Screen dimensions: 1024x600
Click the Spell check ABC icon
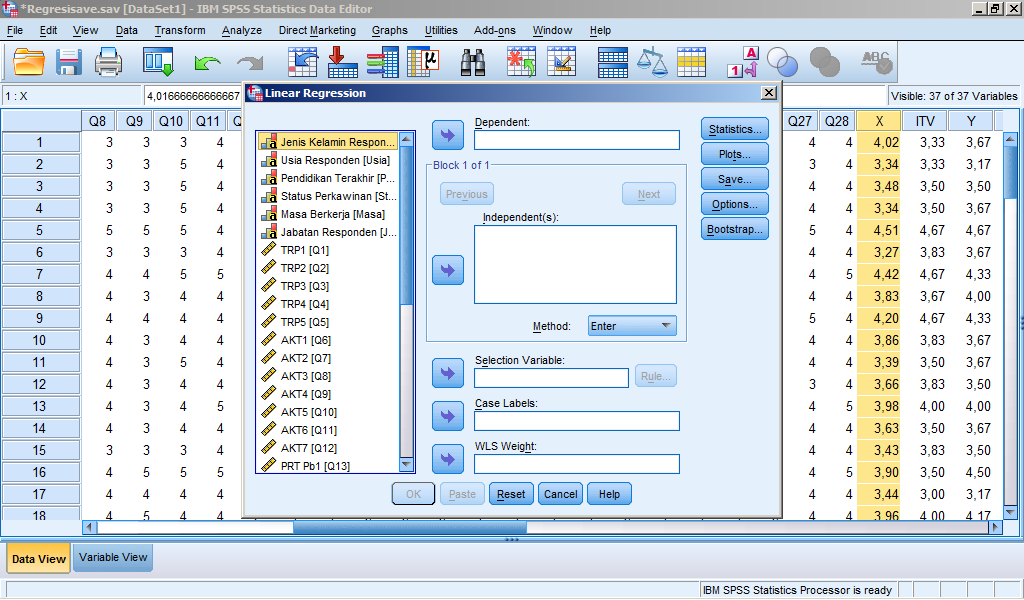[876, 63]
